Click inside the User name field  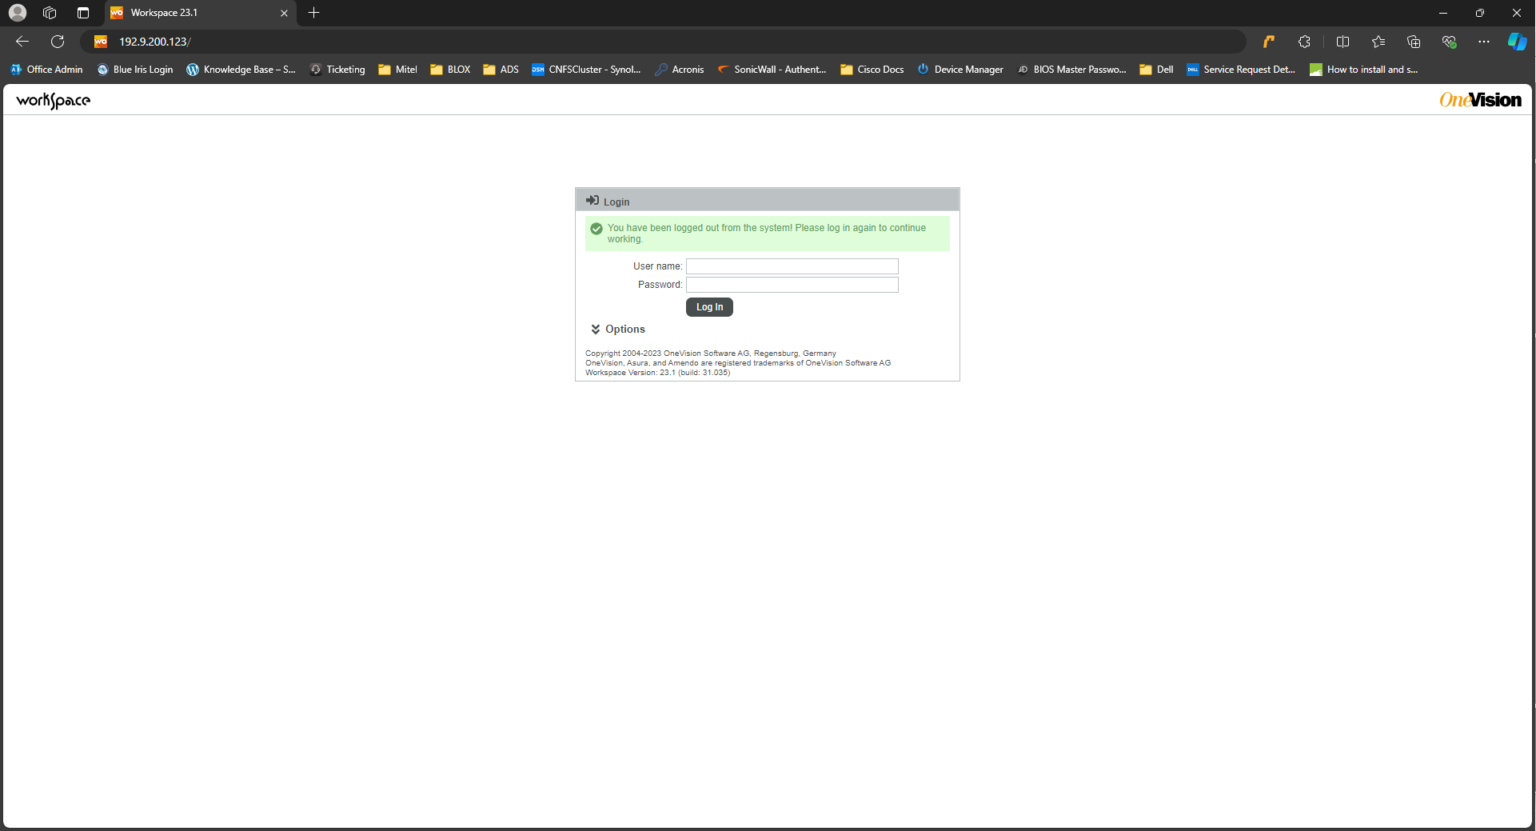pyautogui.click(x=791, y=266)
